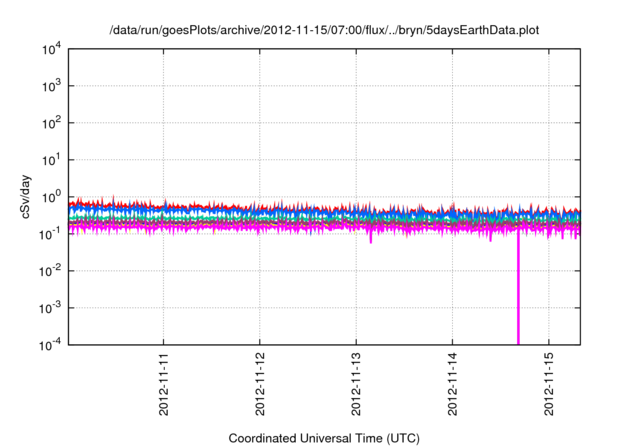This screenshot has width=640, height=448.
Task: Click the 10^0 y-axis tick label
Action: point(52,197)
